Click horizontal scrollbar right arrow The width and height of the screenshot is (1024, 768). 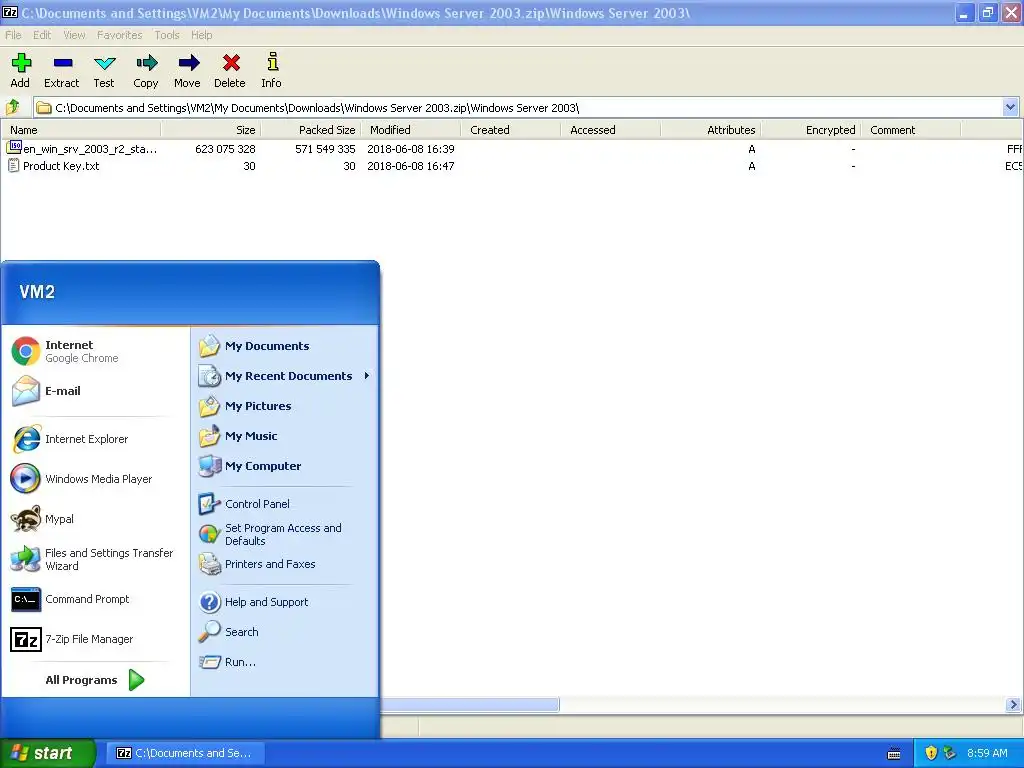coord(1013,705)
